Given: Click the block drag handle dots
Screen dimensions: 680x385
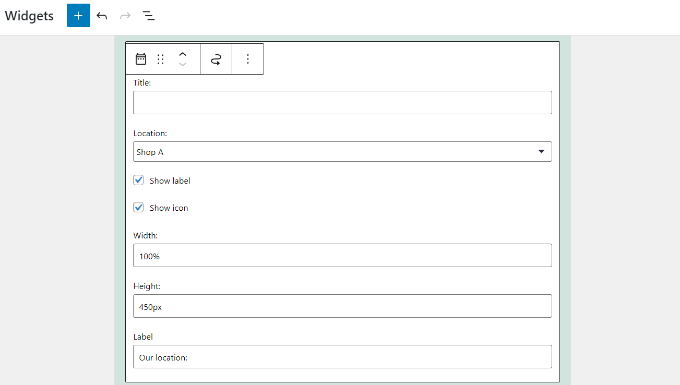Looking at the screenshot, I should point(160,59).
